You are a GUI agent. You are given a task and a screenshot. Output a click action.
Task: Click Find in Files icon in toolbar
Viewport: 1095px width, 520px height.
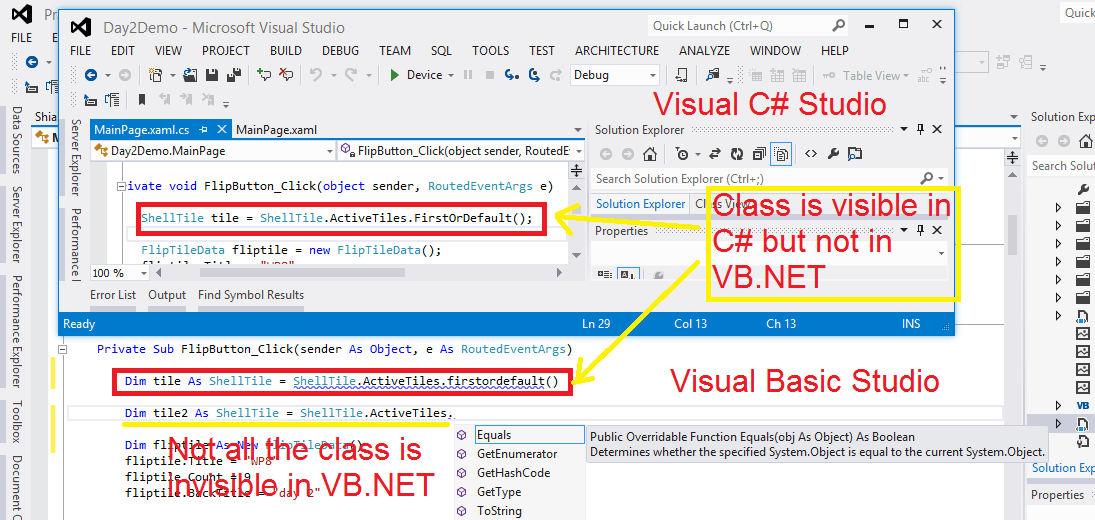pos(713,75)
